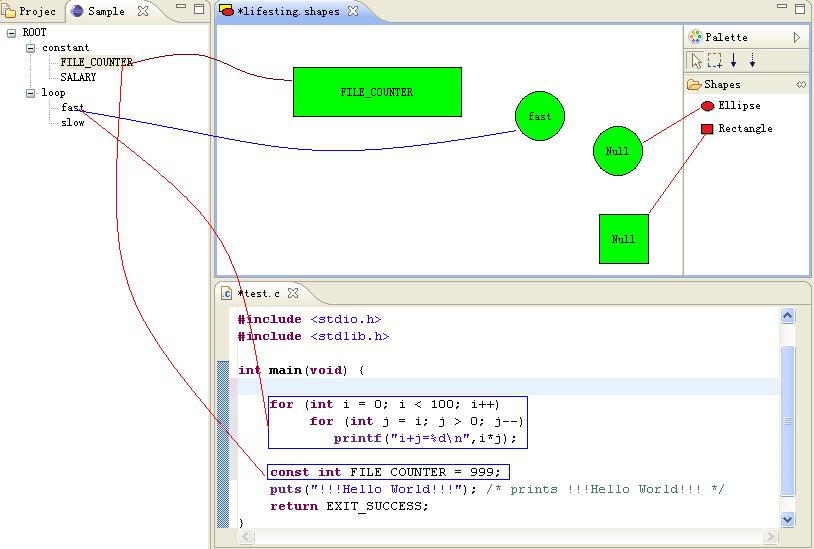Click the Projec tab folder icon
Image resolution: width=814 pixels, height=549 pixels.
[x=9, y=11]
